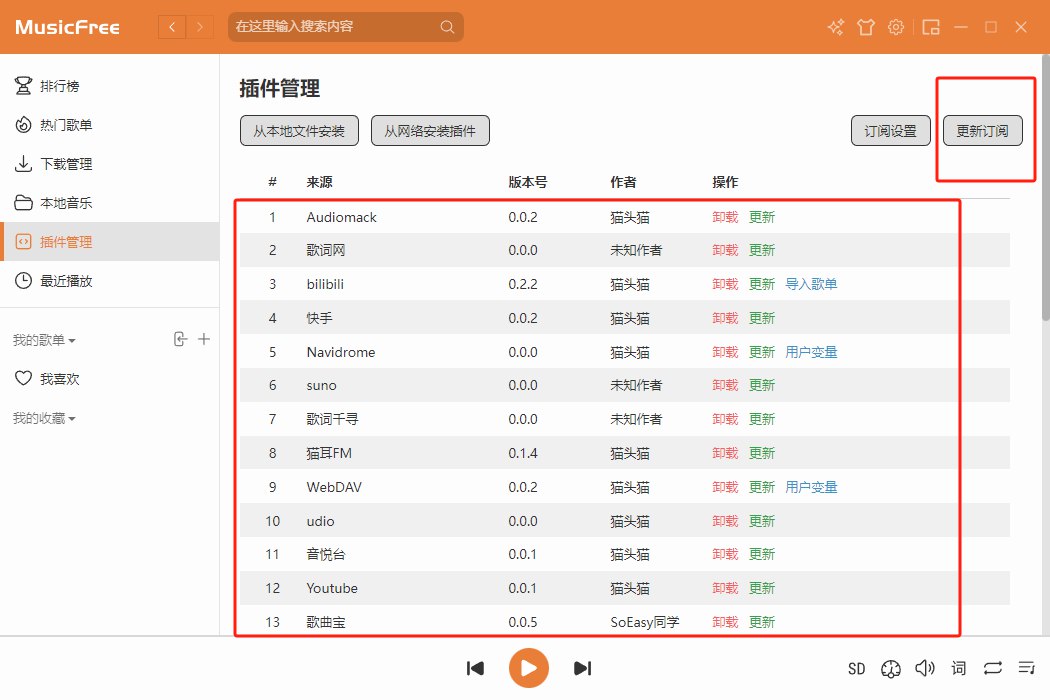Select the Youtube source name
Screen dimensions: 1050x700
pyautogui.click(x=332, y=588)
